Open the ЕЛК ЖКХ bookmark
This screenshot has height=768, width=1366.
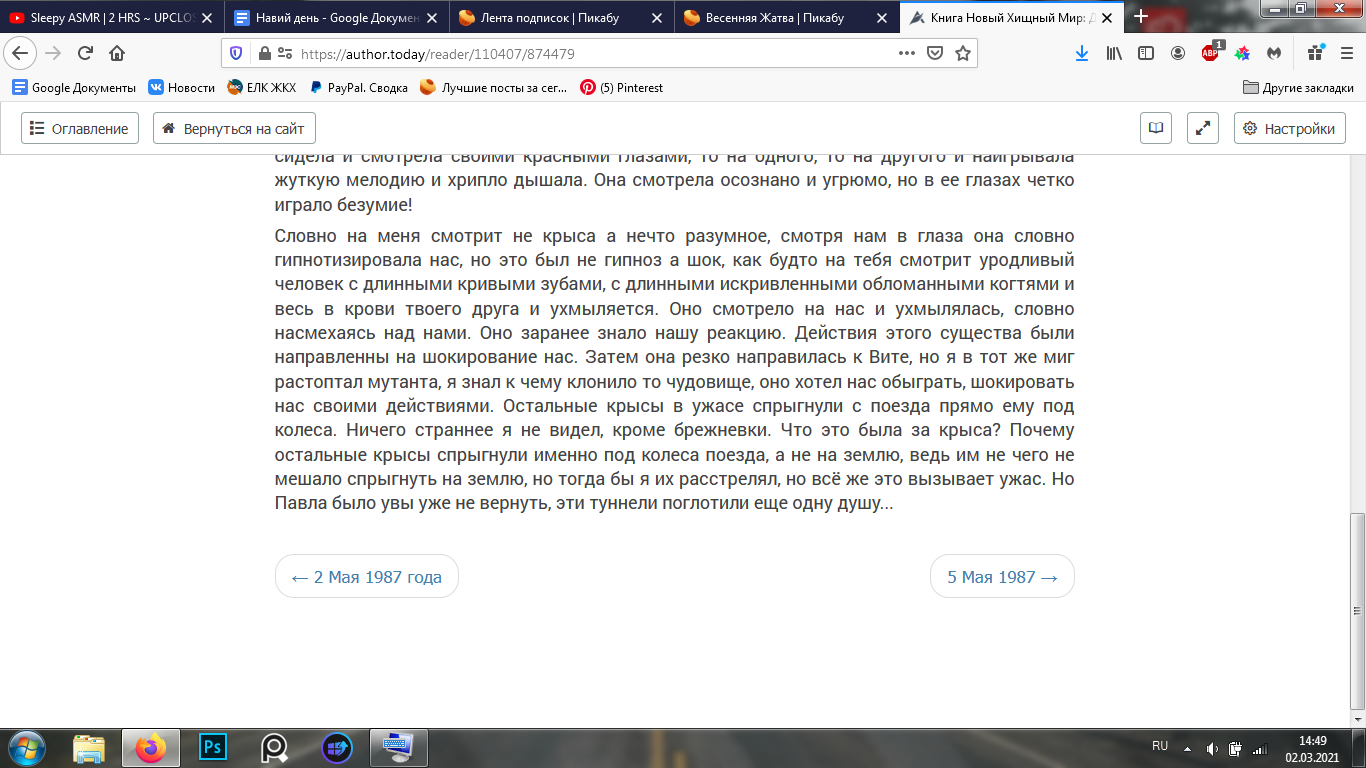coord(261,88)
